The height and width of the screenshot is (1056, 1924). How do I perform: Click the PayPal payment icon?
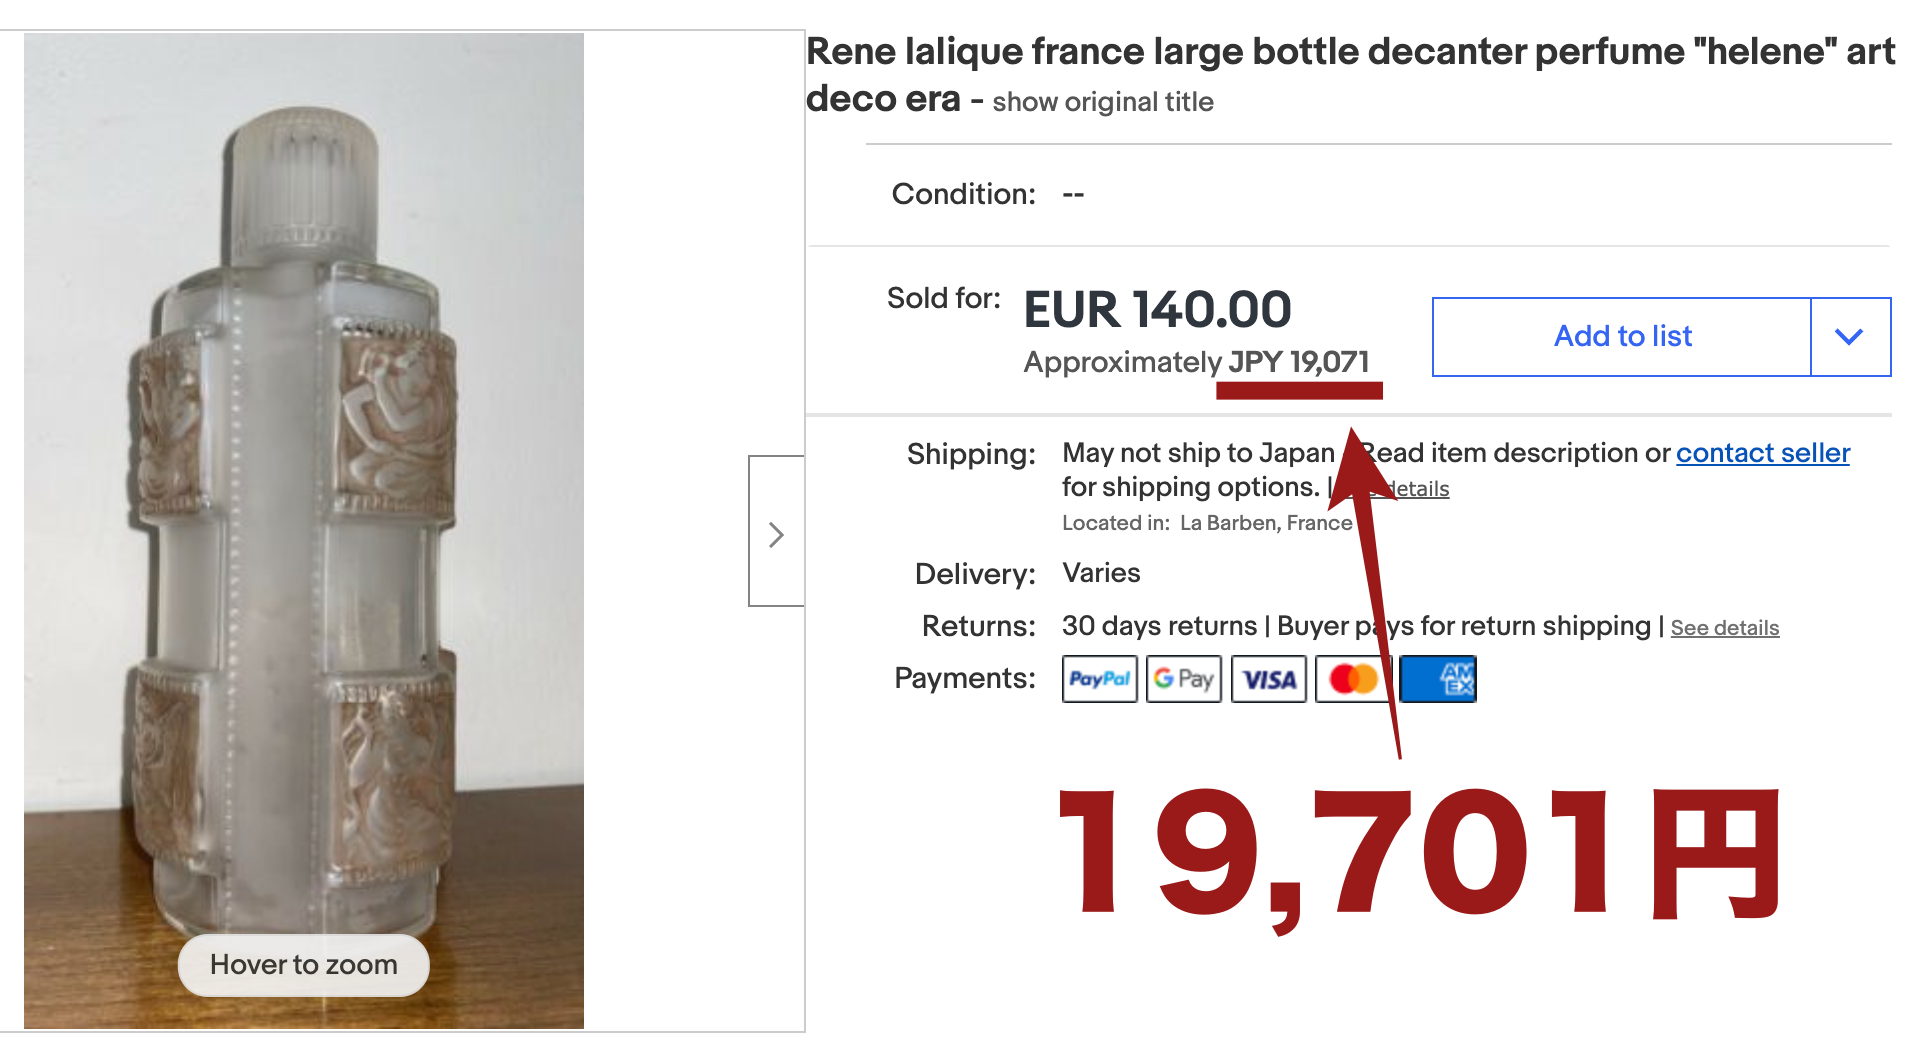pos(1099,680)
